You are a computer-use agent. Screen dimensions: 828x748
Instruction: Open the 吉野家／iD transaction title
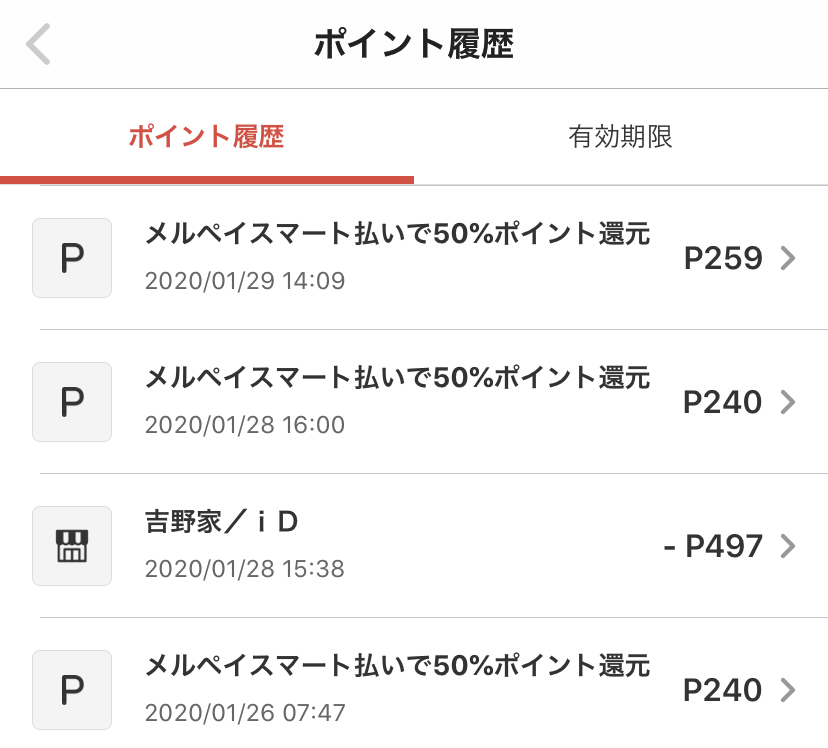pyautogui.click(x=222, y=522)
